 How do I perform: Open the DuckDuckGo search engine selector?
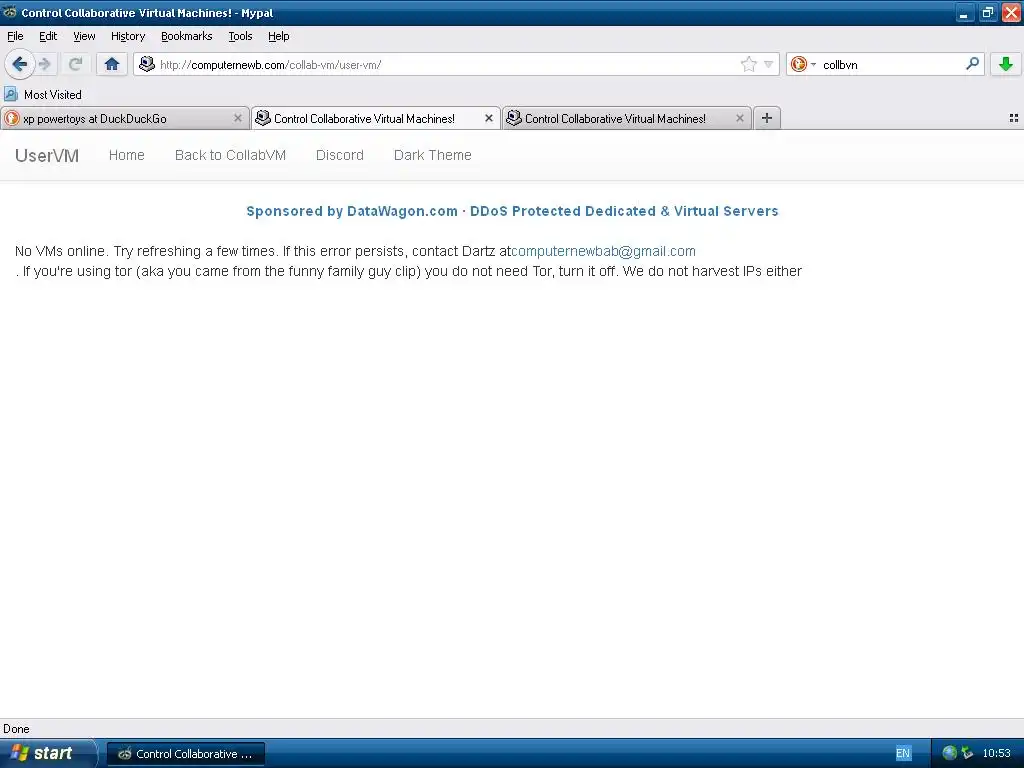803,64
